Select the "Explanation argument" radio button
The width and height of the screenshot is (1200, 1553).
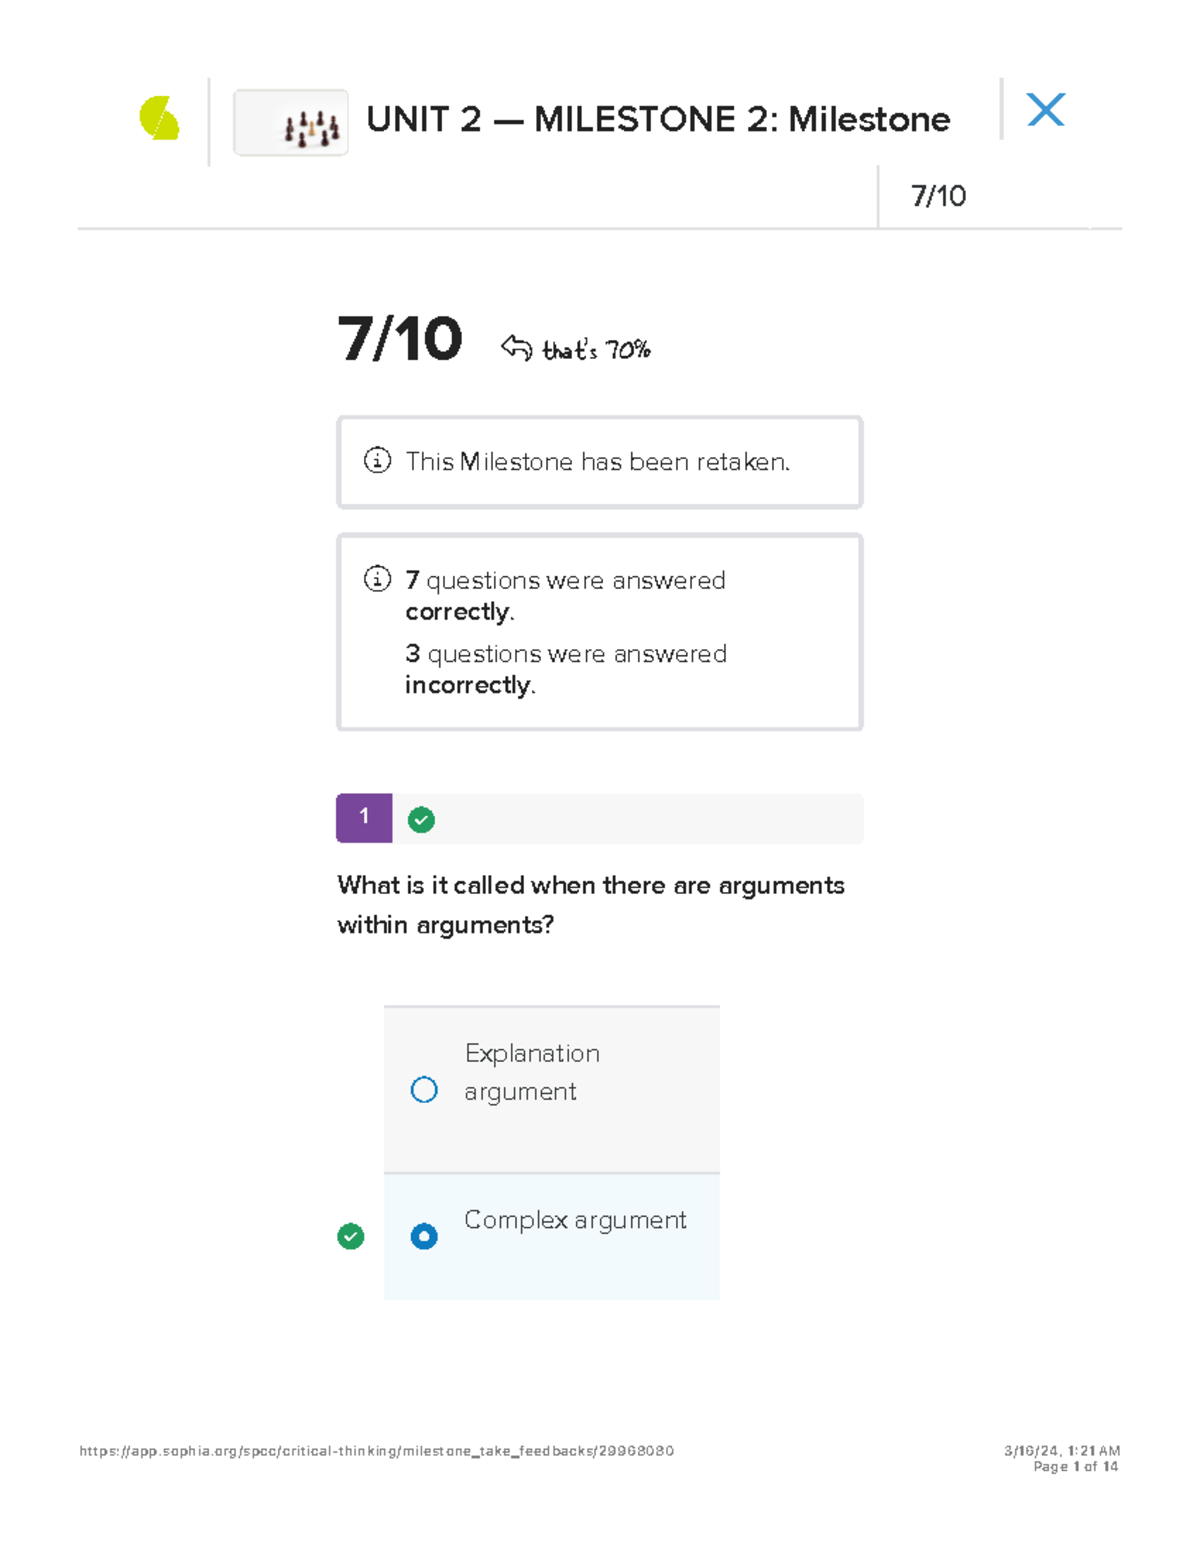[424, 1089]
